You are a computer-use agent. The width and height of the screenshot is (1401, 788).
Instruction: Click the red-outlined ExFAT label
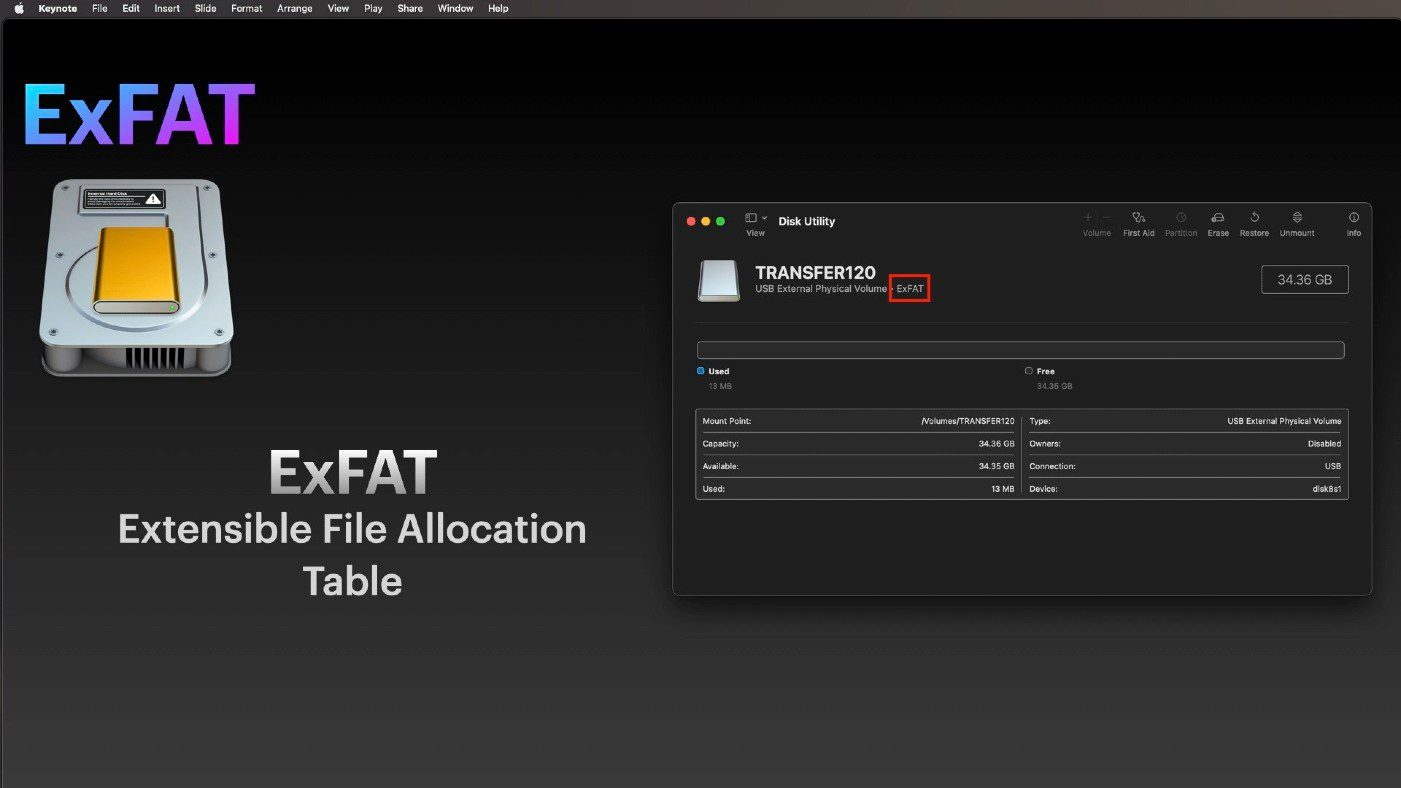[x=910, y=289]
